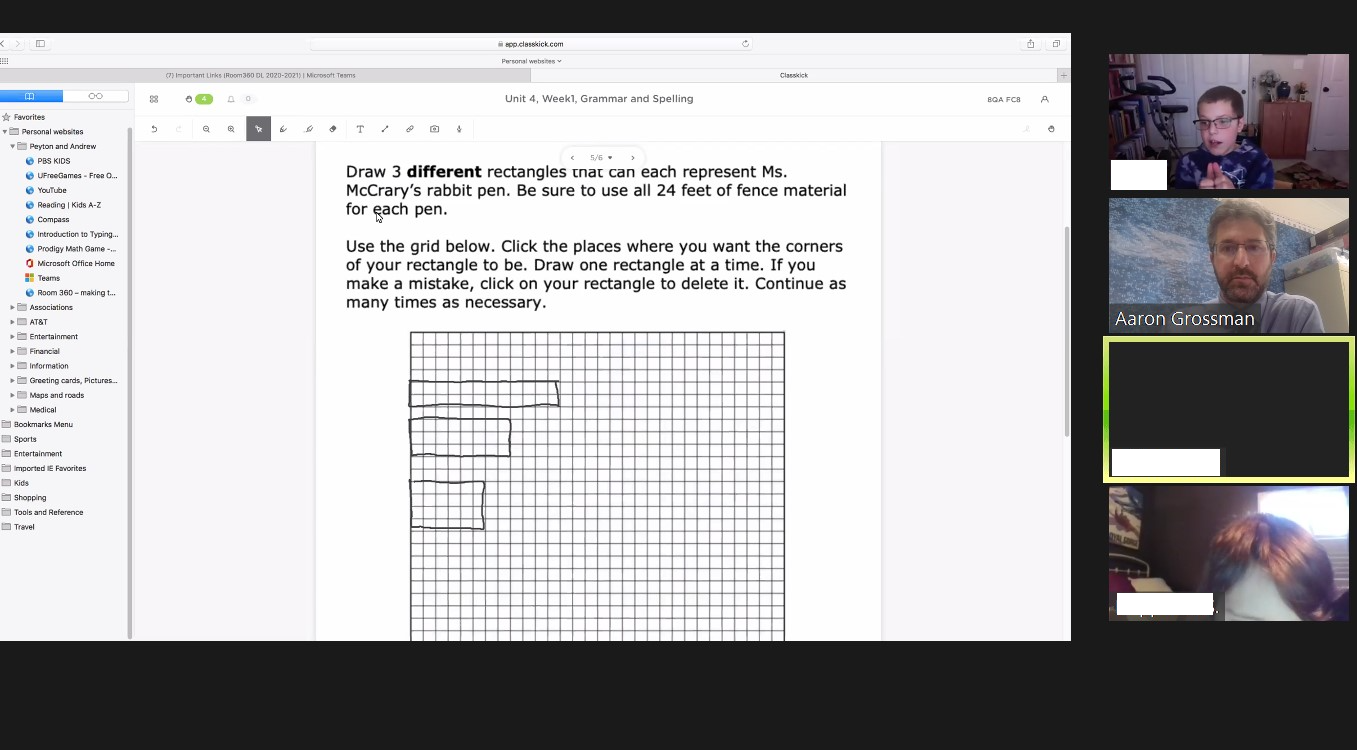Screen dimensions: 1357x750
Task: Select the highlighter tool
Action: (x=308, y=129)
